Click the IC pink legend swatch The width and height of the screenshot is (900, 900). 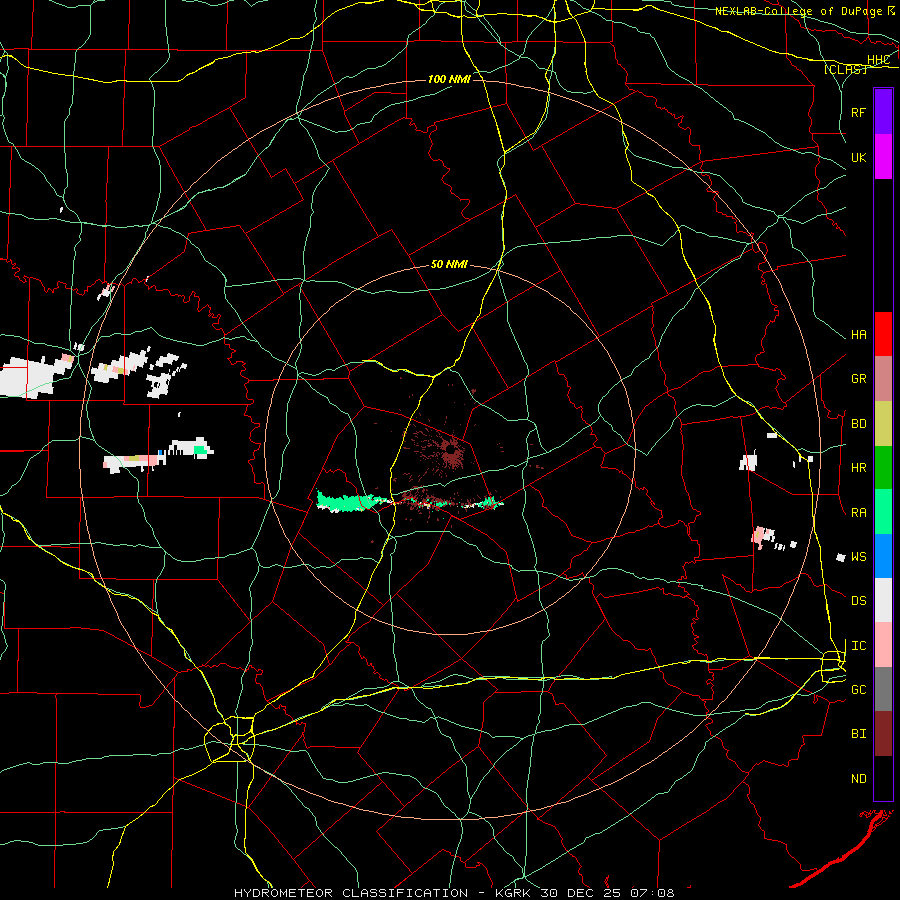[883, 645]
